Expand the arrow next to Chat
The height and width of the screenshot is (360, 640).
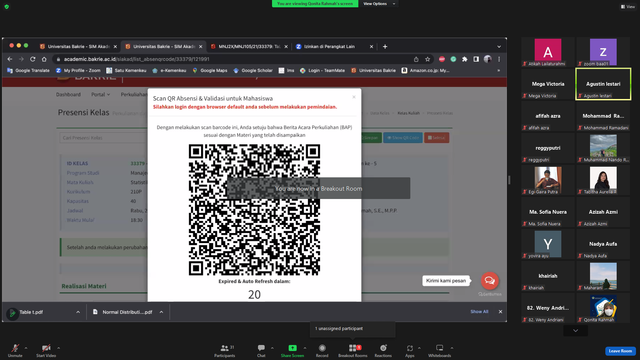(x=272, y=348)
